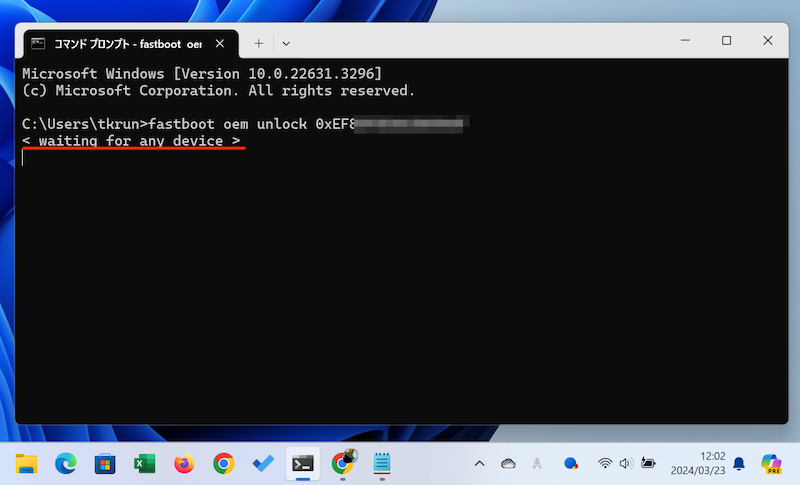This screenshot has width=800, height=485.
Task: Open the terminal new tab dropdown menu
Action: (x=286, y=43)
